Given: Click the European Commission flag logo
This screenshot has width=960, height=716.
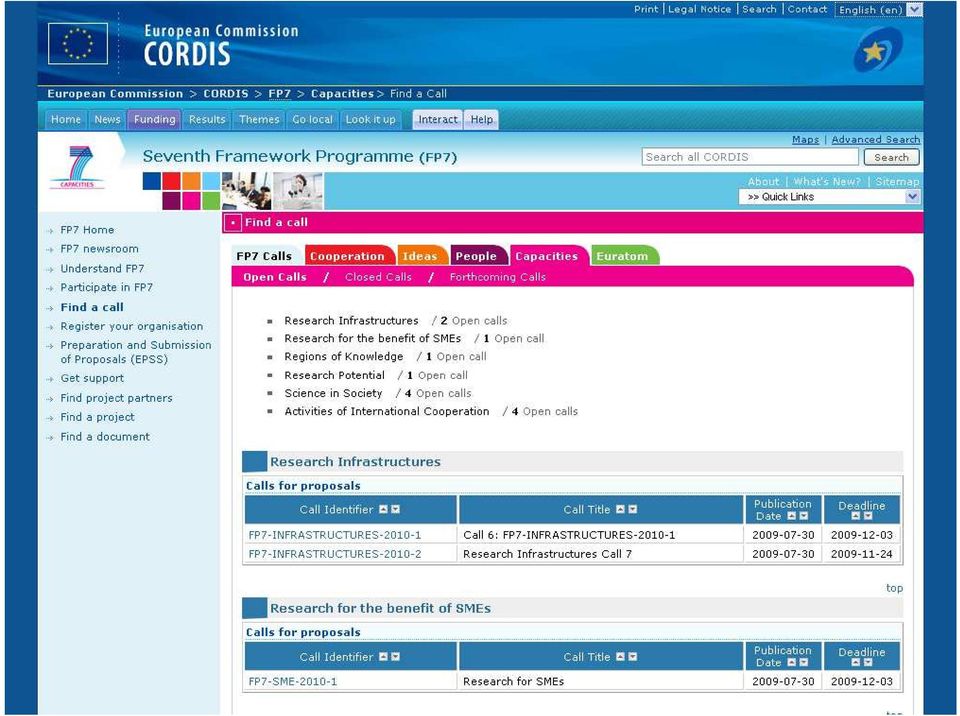Looking at the screenshot, I should click(78, 43).
